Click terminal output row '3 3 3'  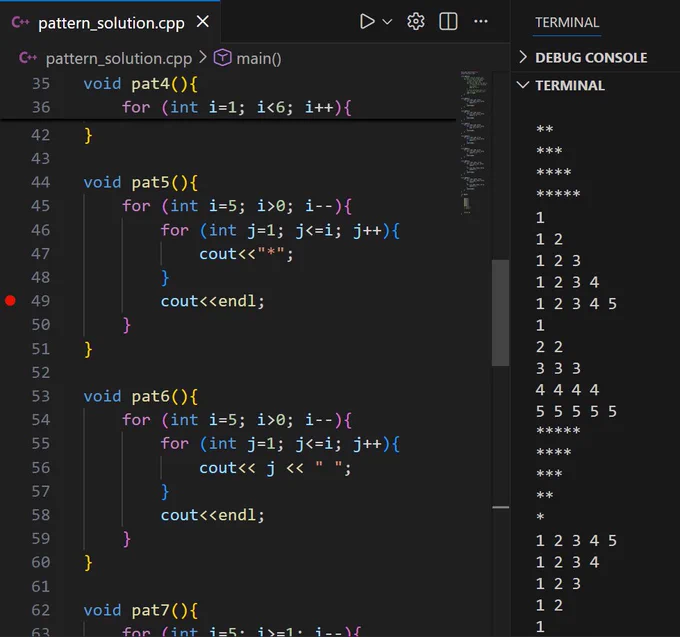[x=558, y=369]
